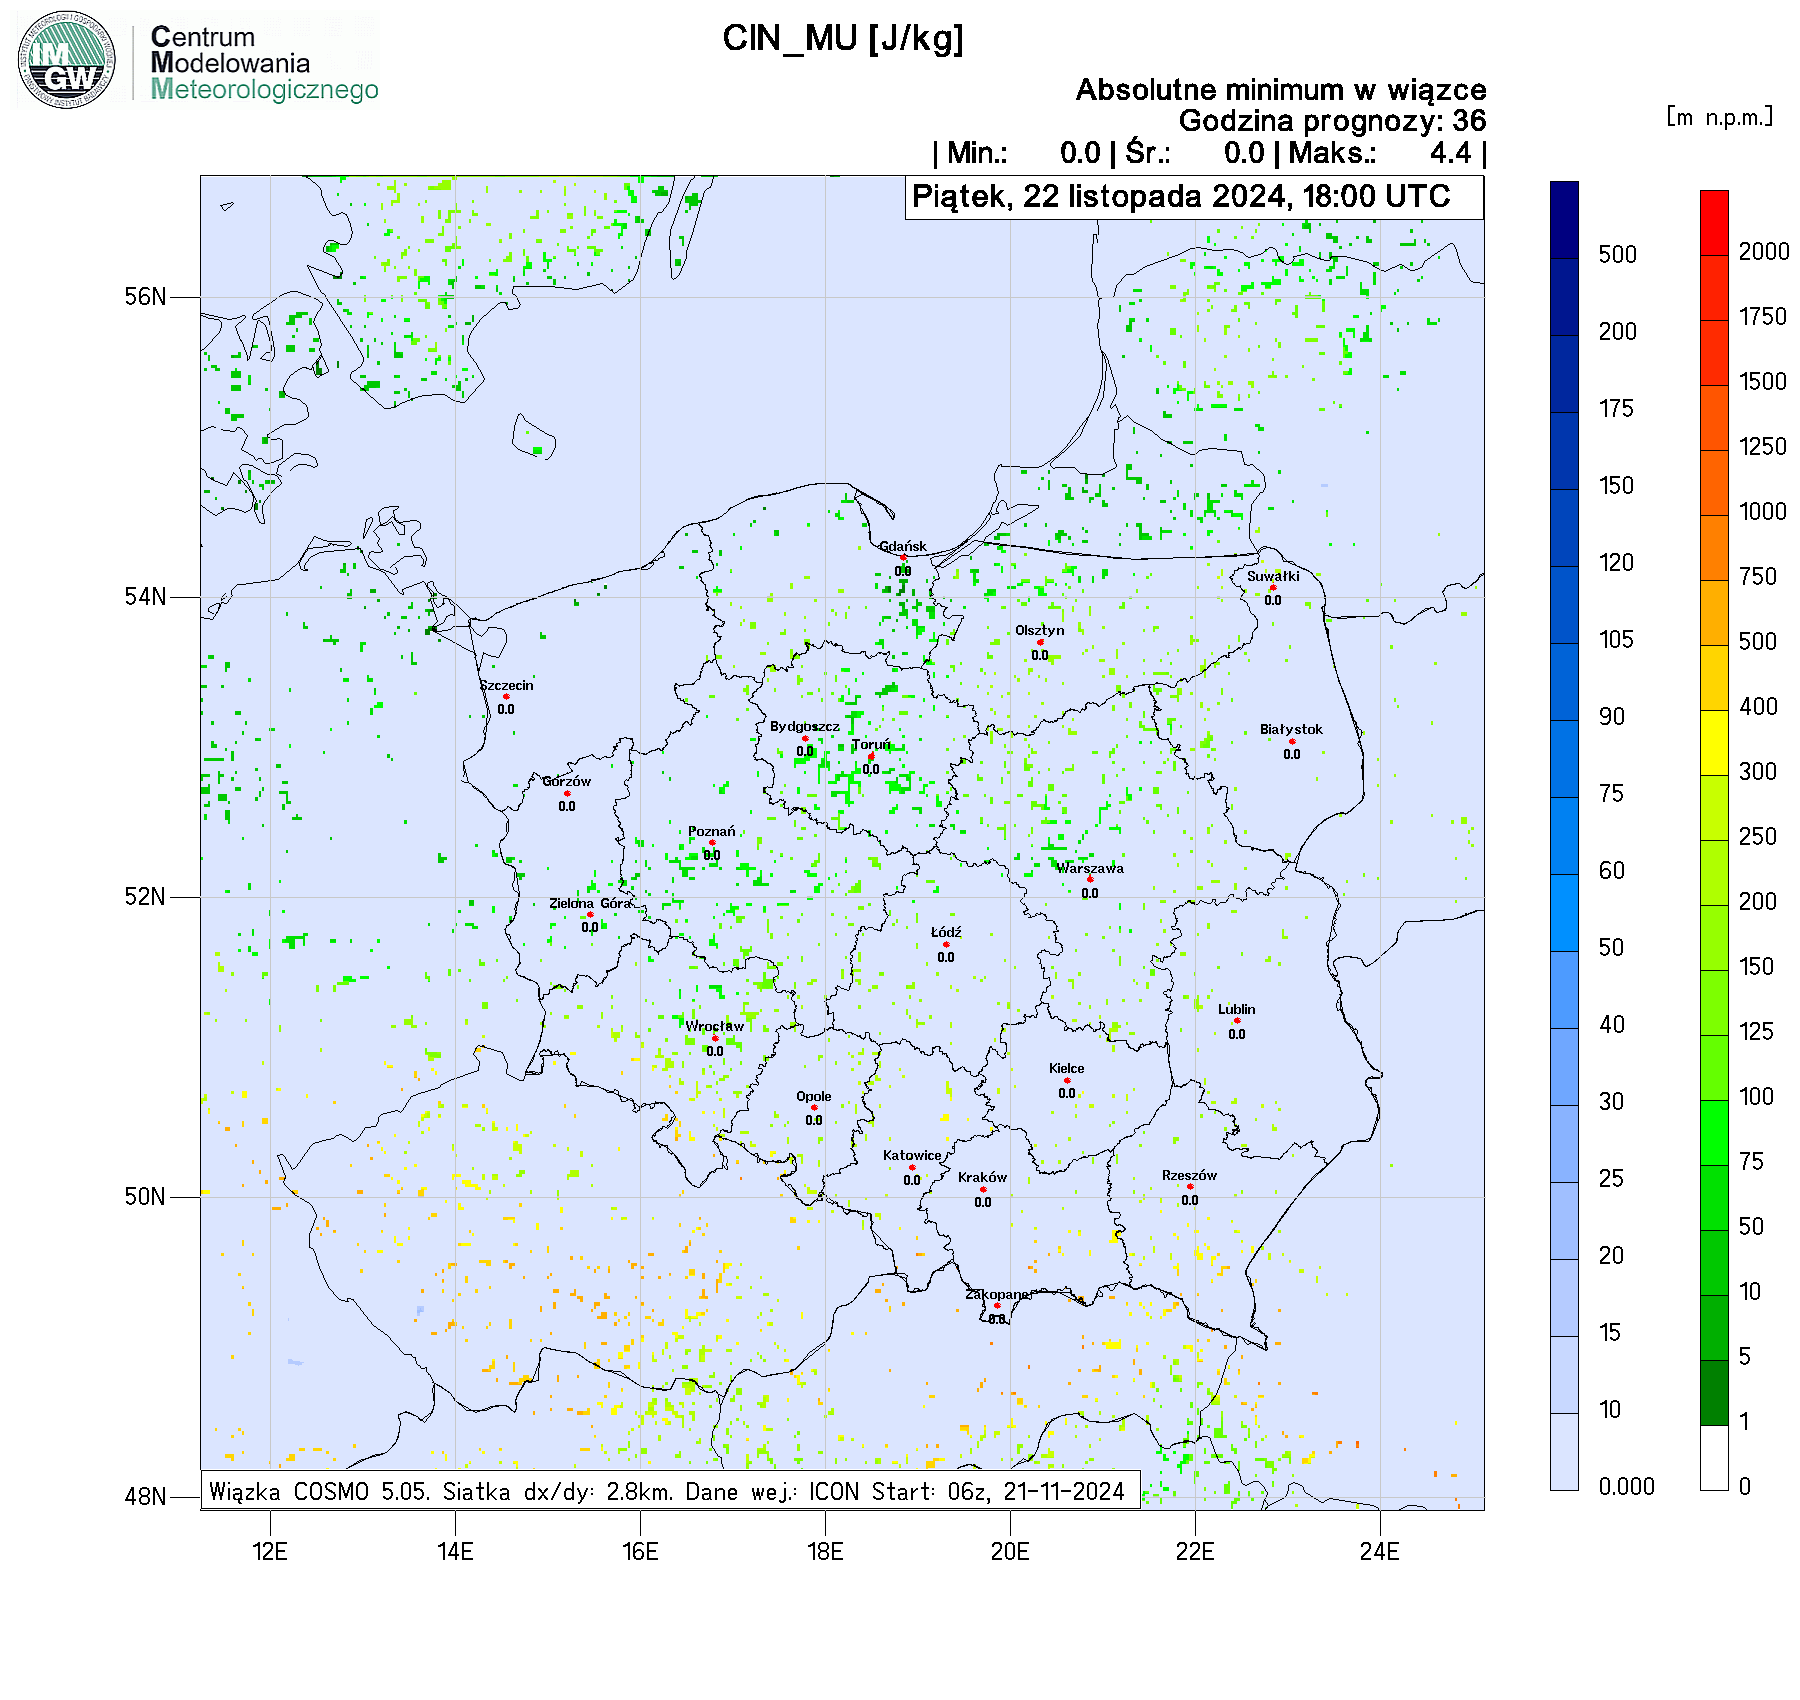Click the Poznań city label
This screenshot has height=1700, width=1800.
[712, 831]
